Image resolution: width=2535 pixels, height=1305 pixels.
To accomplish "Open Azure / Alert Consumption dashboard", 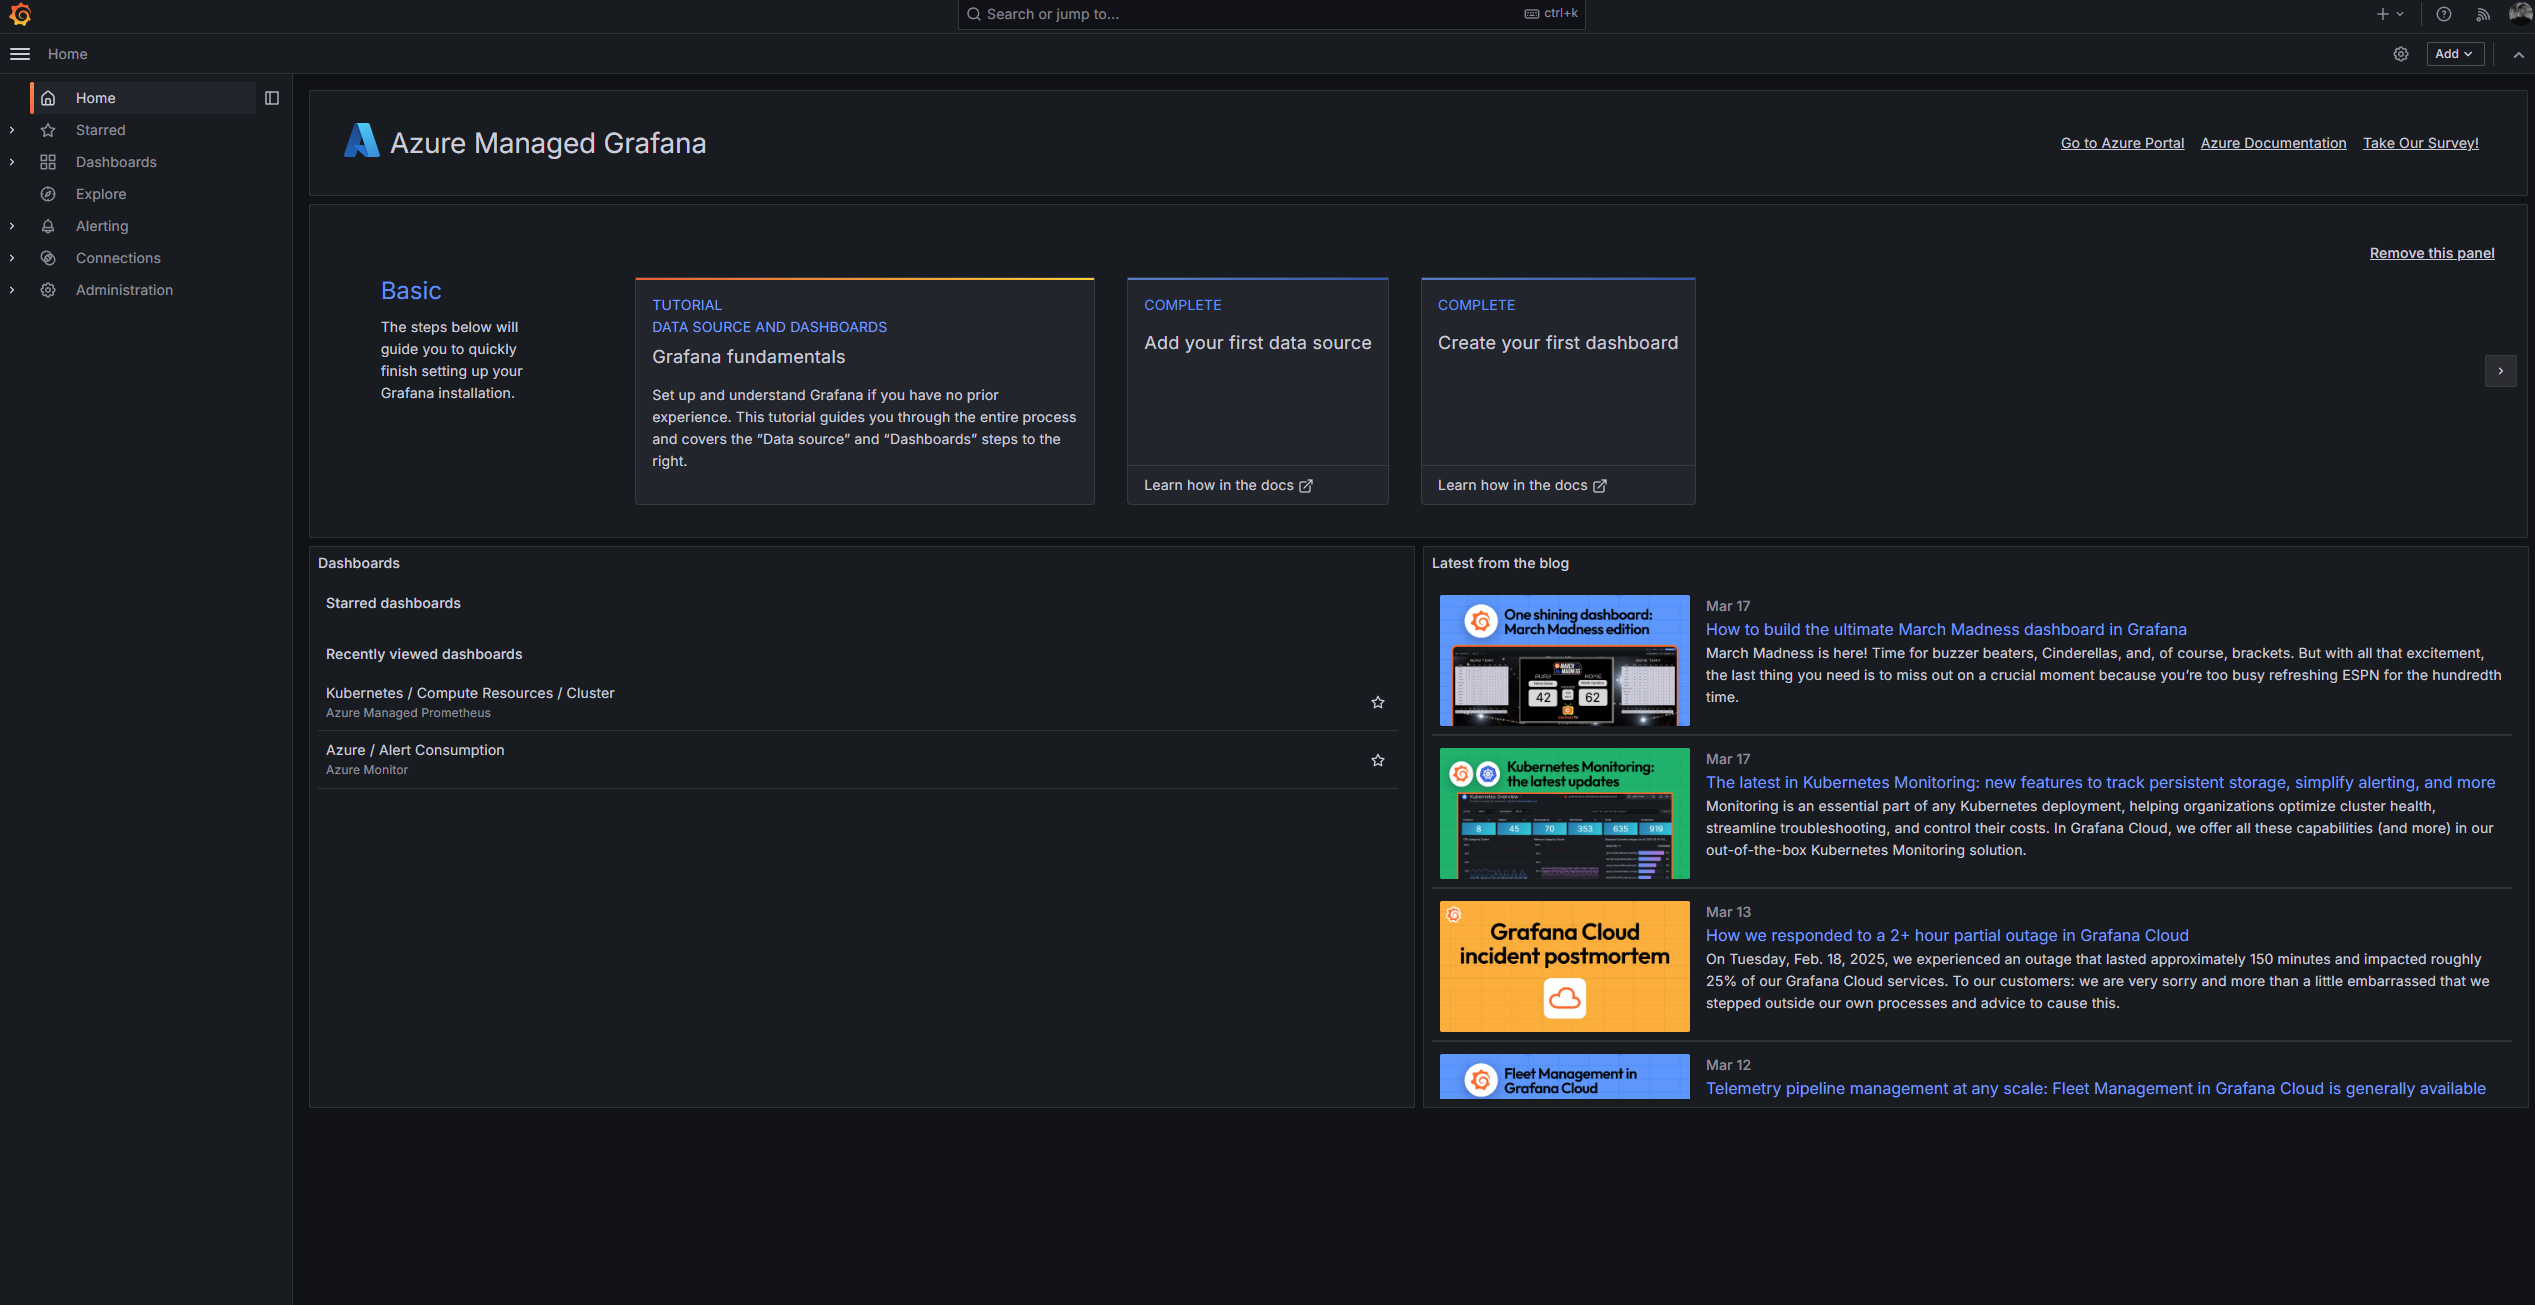I will [x=415, y=750].
